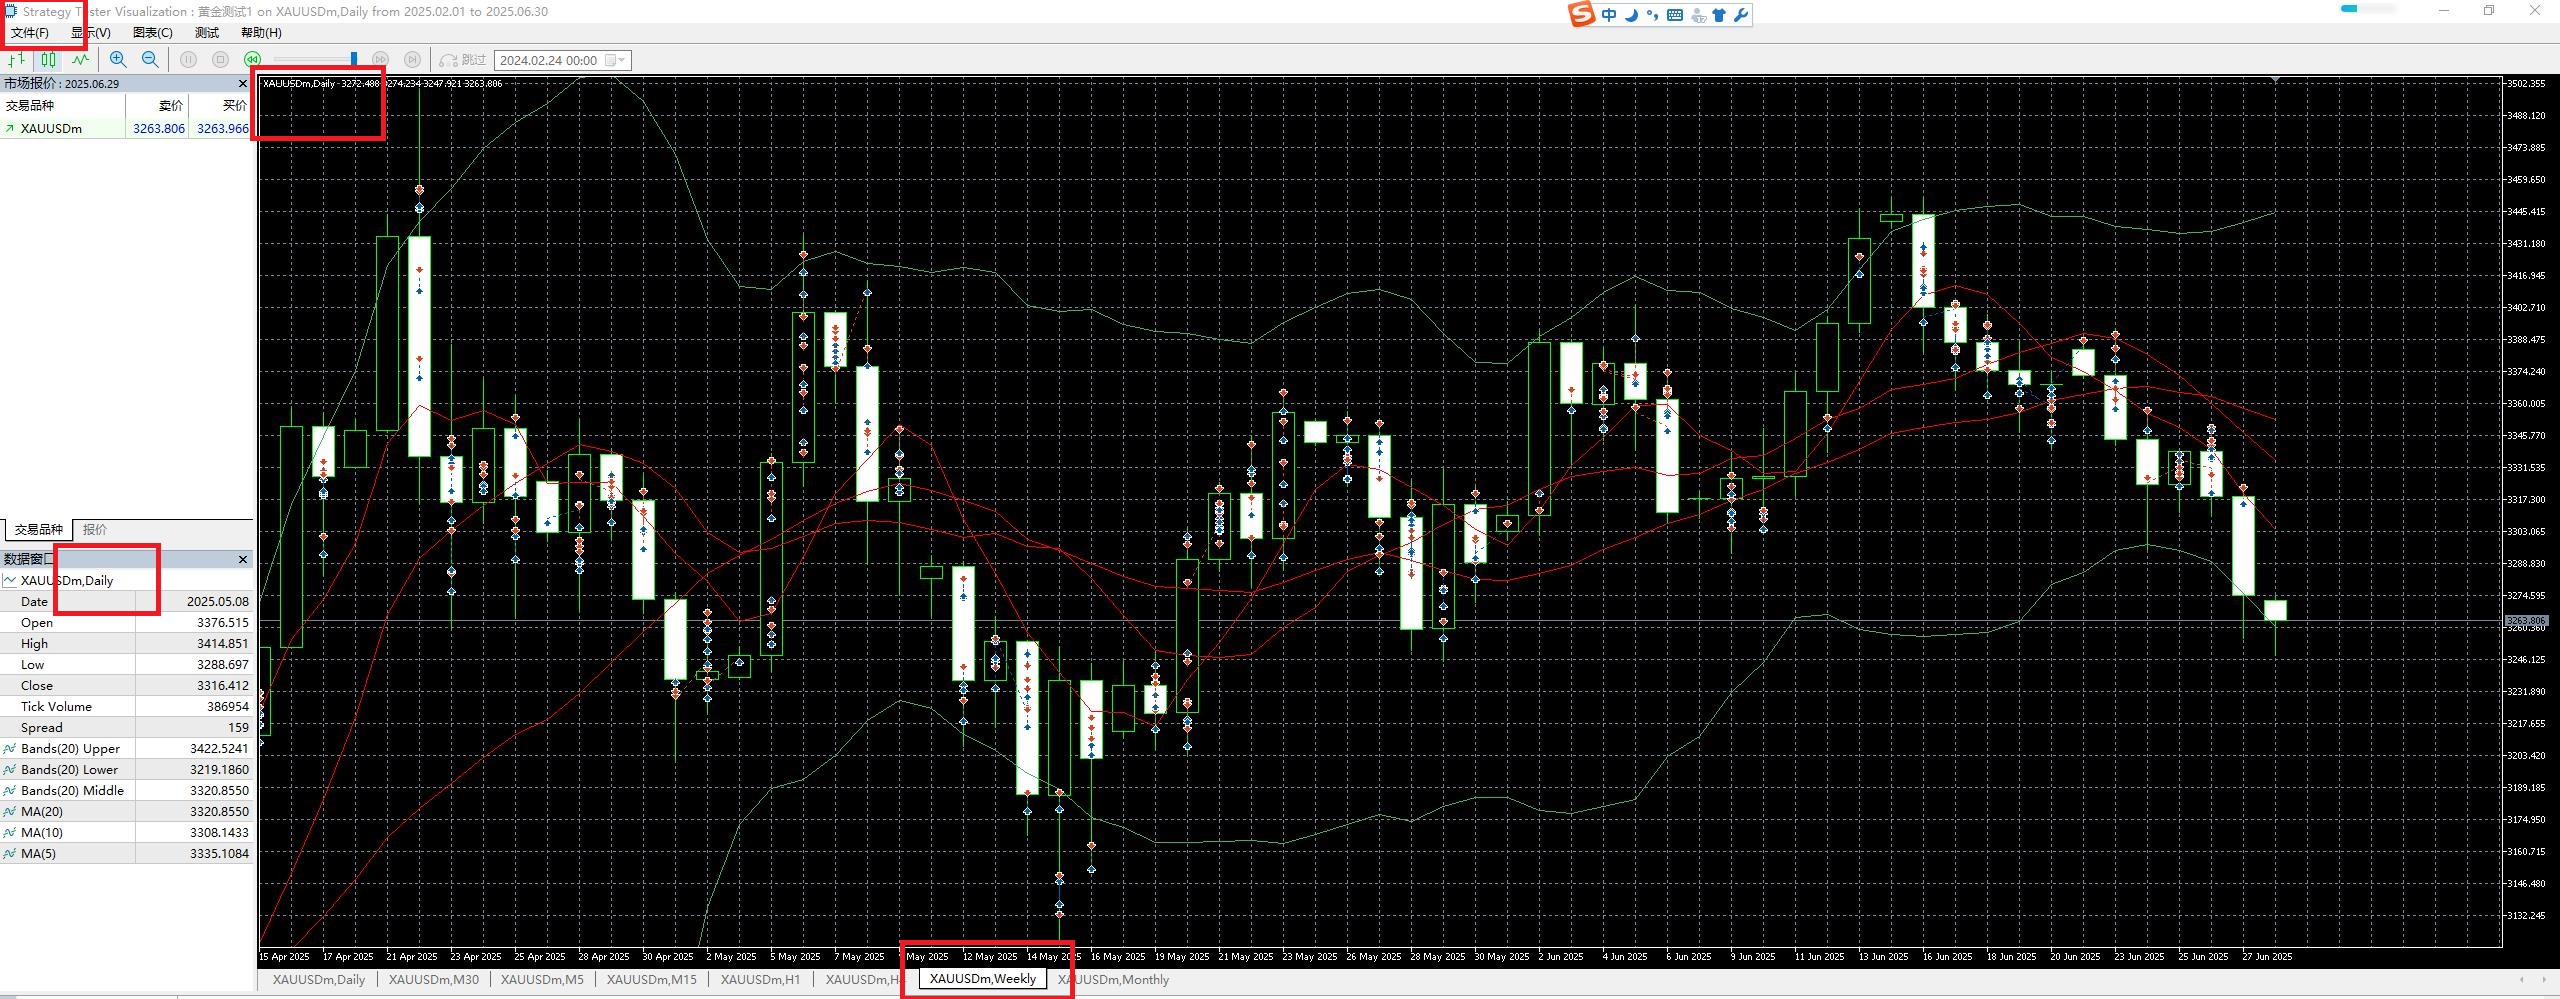2560x999 pixels.
Task: Click the ask price 3263.966
Action: click(222, 129)
